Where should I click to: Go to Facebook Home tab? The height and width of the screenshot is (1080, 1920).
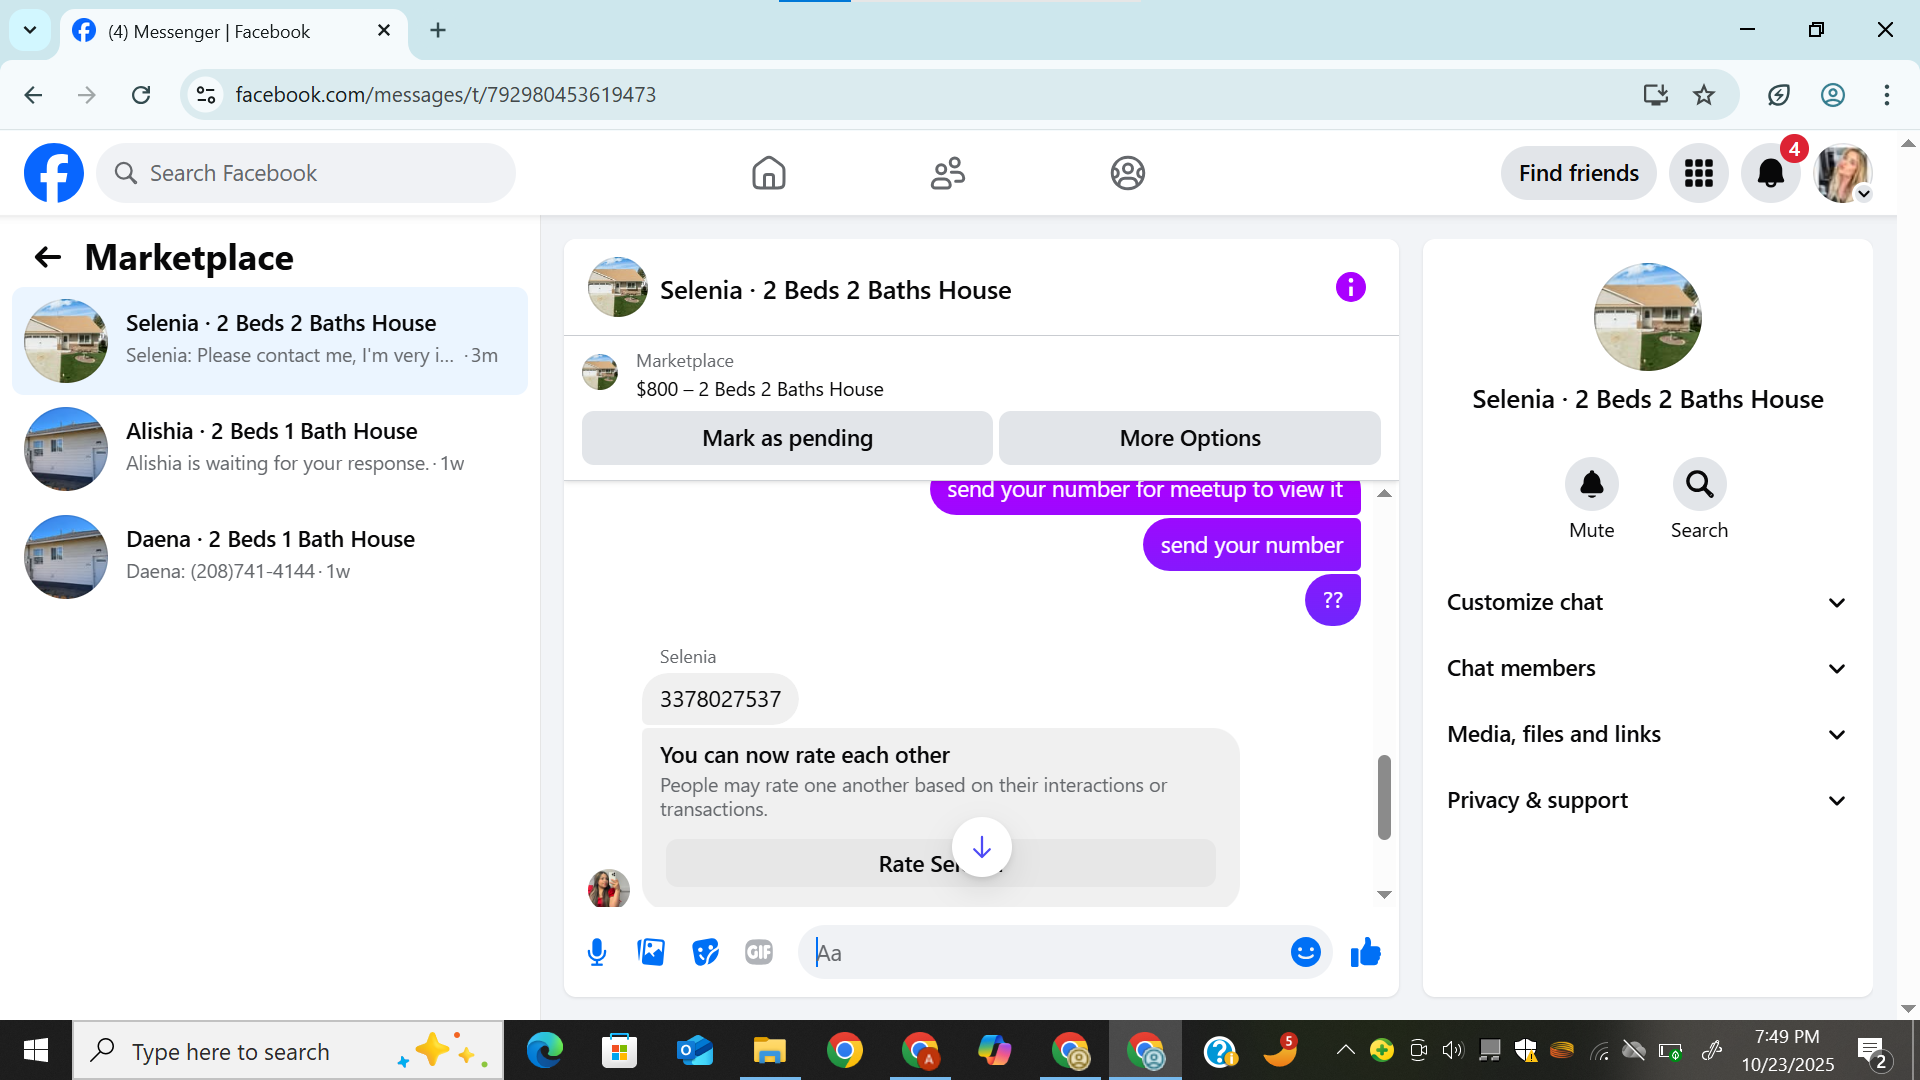click(768, 173)
